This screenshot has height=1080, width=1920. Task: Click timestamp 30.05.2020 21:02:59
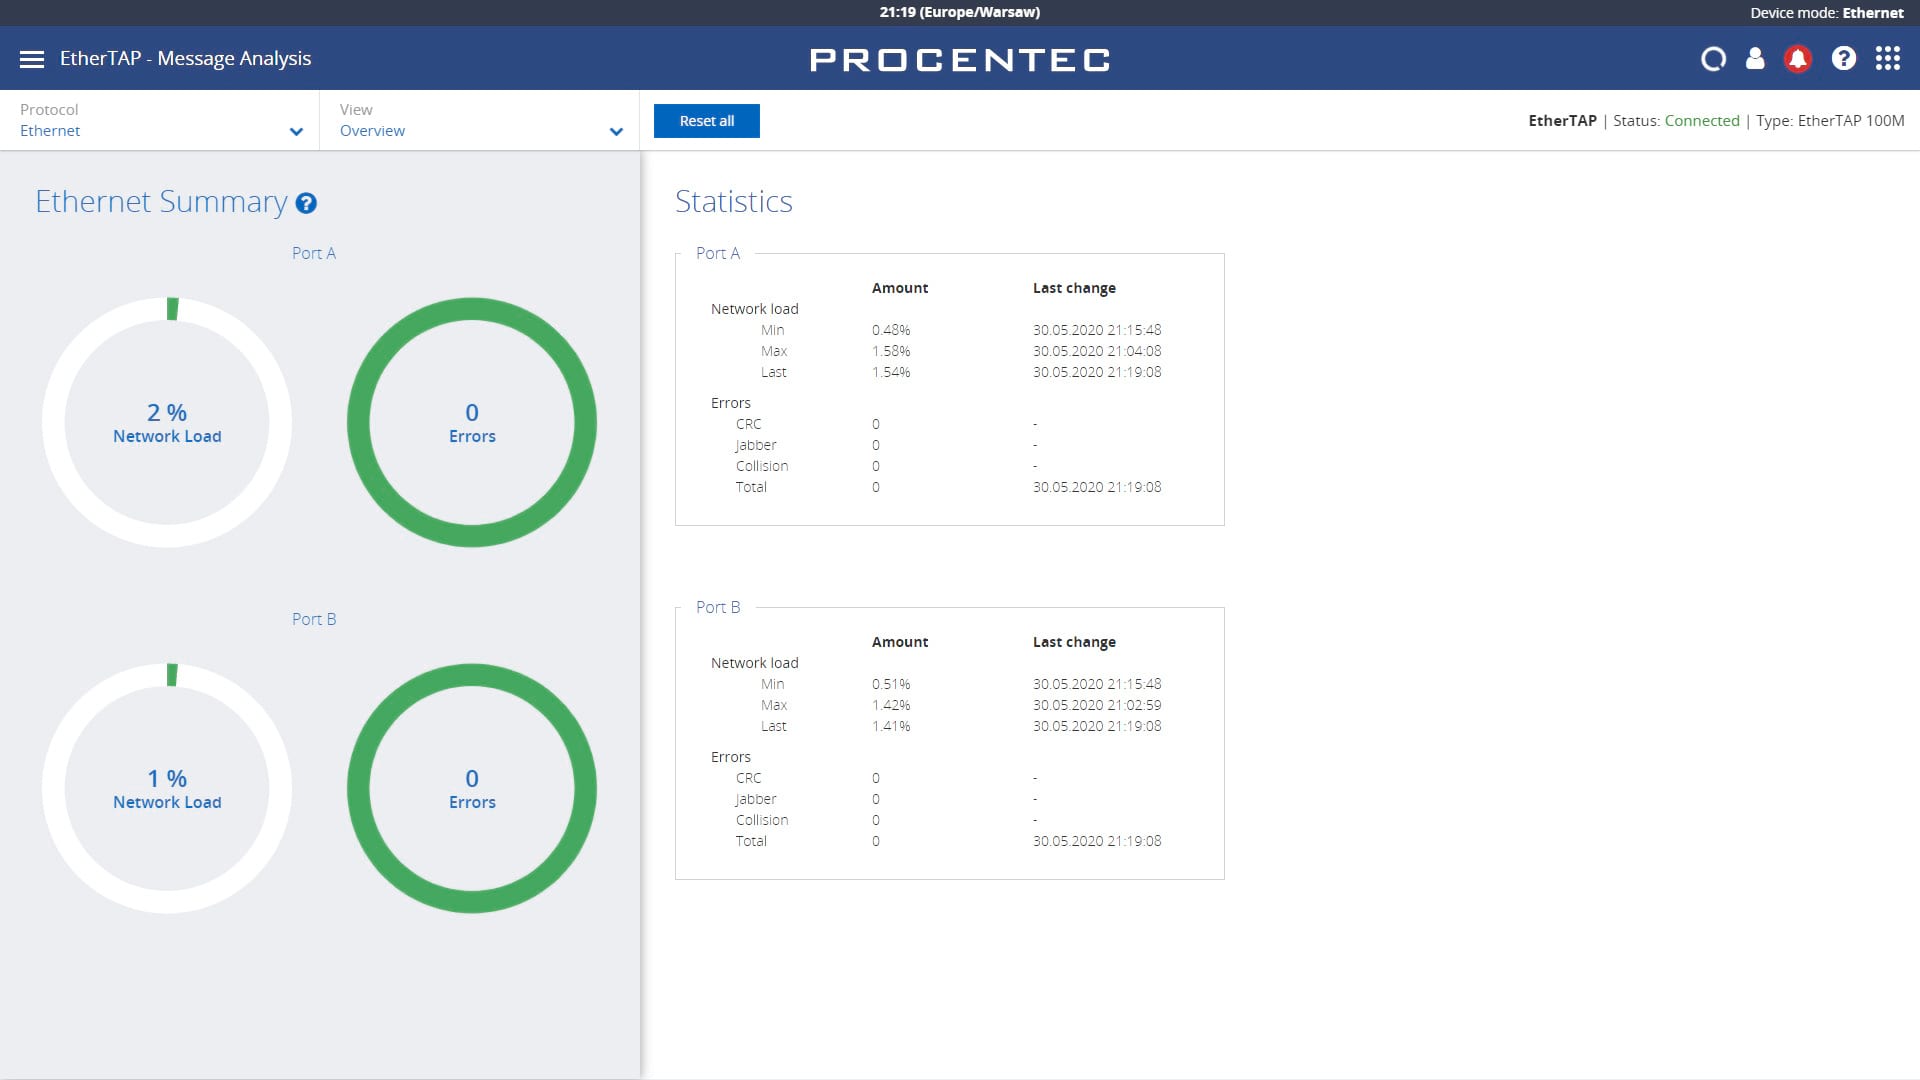coord(1097,705)
